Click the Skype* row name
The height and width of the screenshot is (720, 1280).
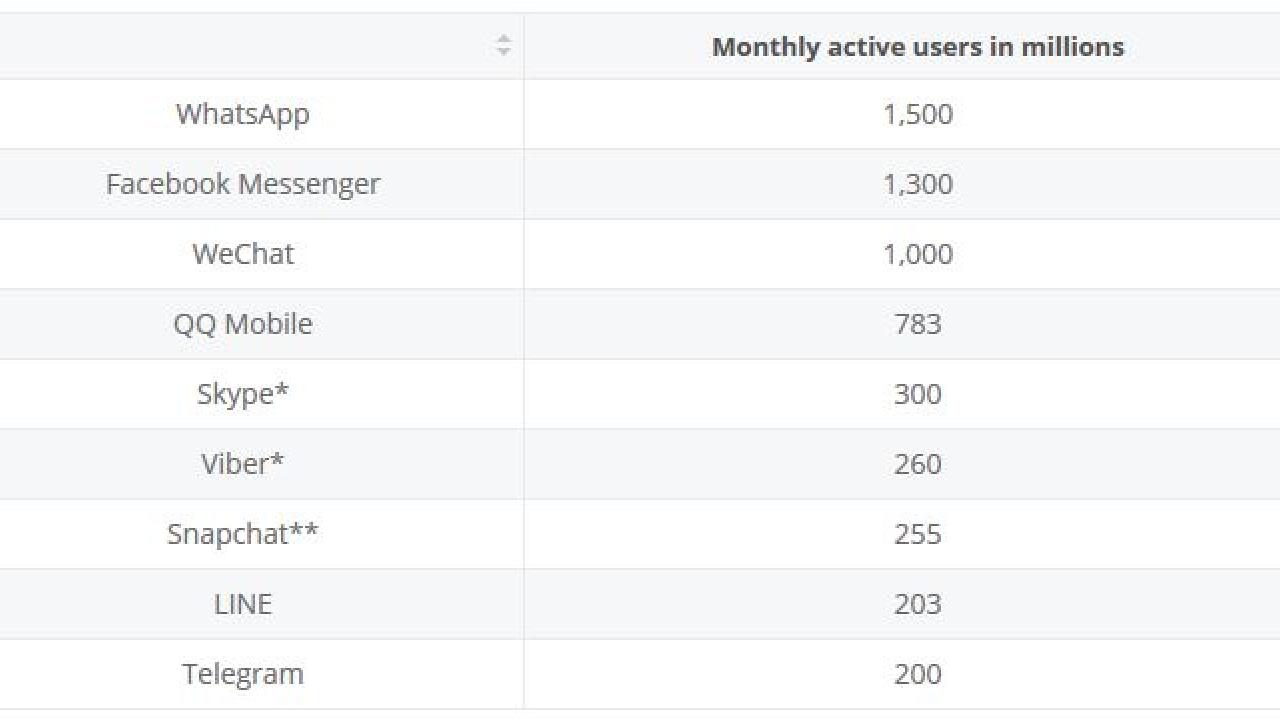pyautogui.click(x=243, y=394)
